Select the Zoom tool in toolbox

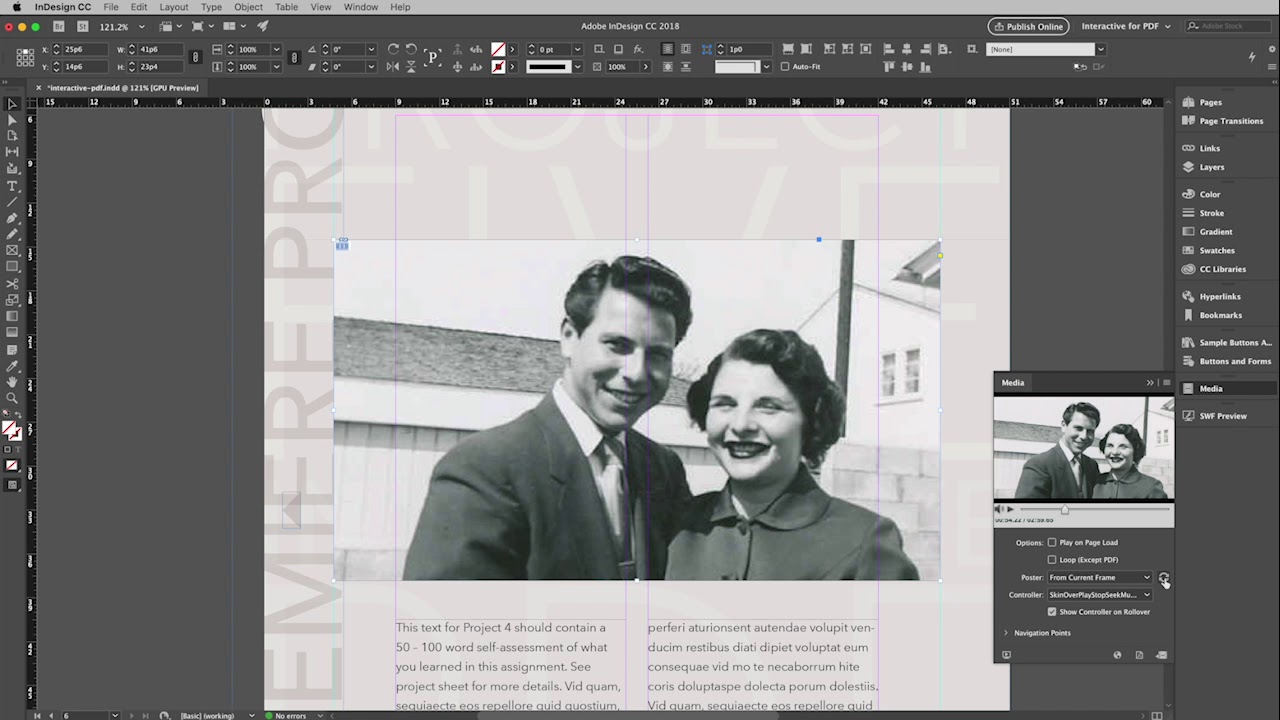12,398
